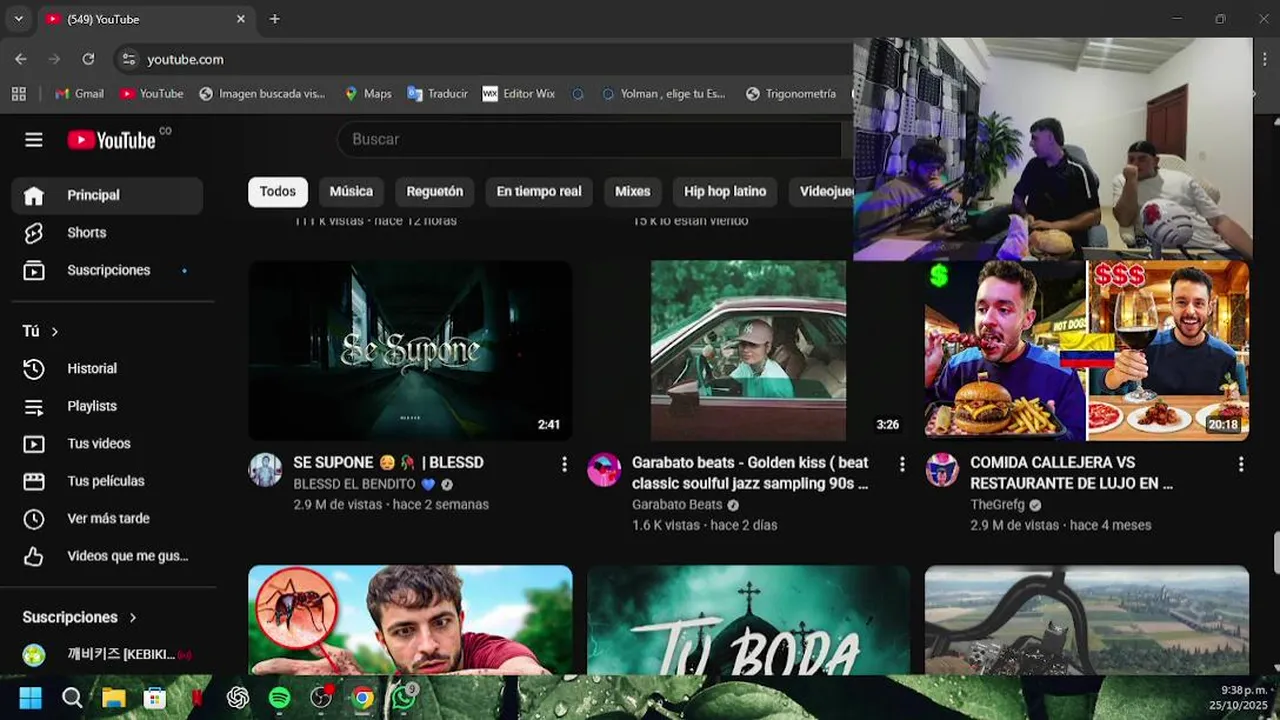This screenshot has width=1280, height=720.
Task: Expand the Tú section chevron
Action: (55, 331)
